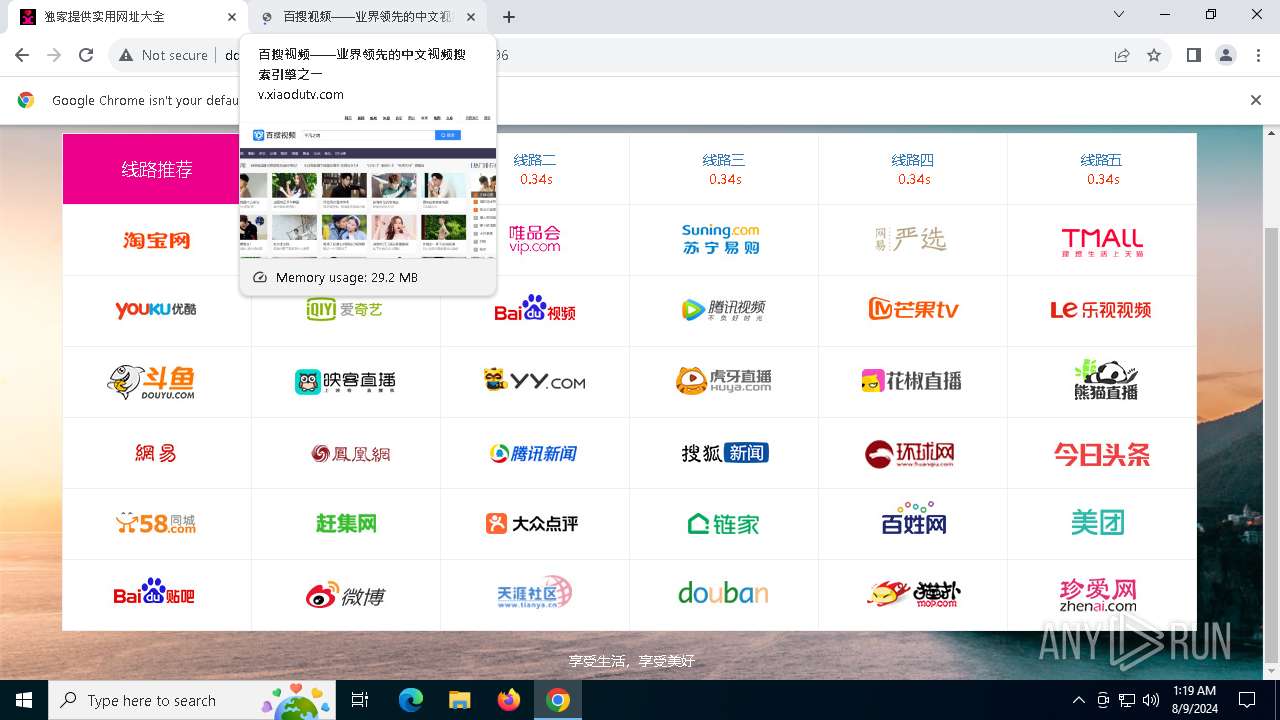Viewport: 1280px width, 720px height.
Task: Open the Panda live logo link
Action: point(1105,379)
